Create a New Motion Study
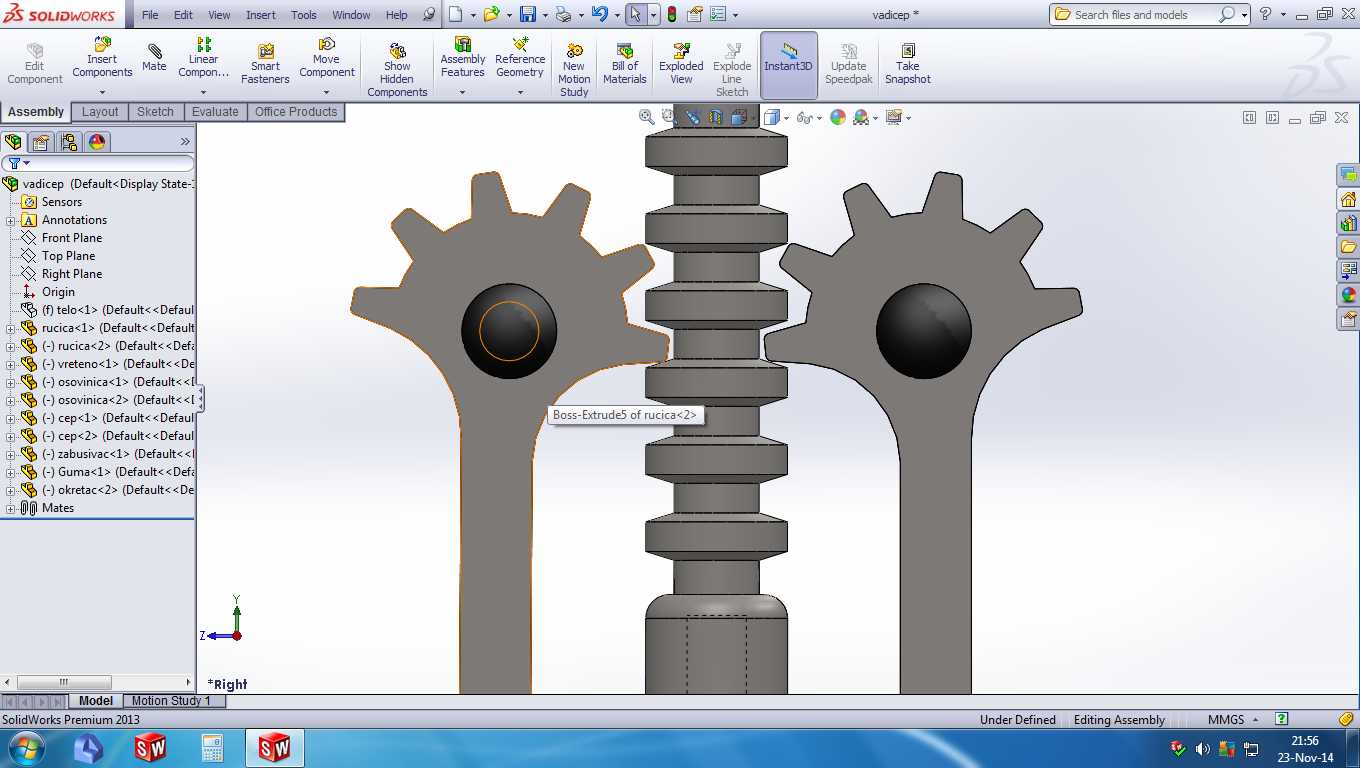This screenshot has width=1360, height=768. tap(574, 70)
